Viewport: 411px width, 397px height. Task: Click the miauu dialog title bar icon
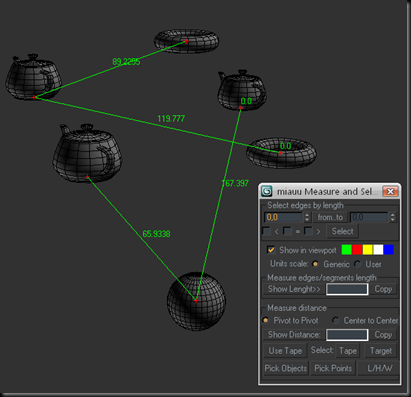267,191
